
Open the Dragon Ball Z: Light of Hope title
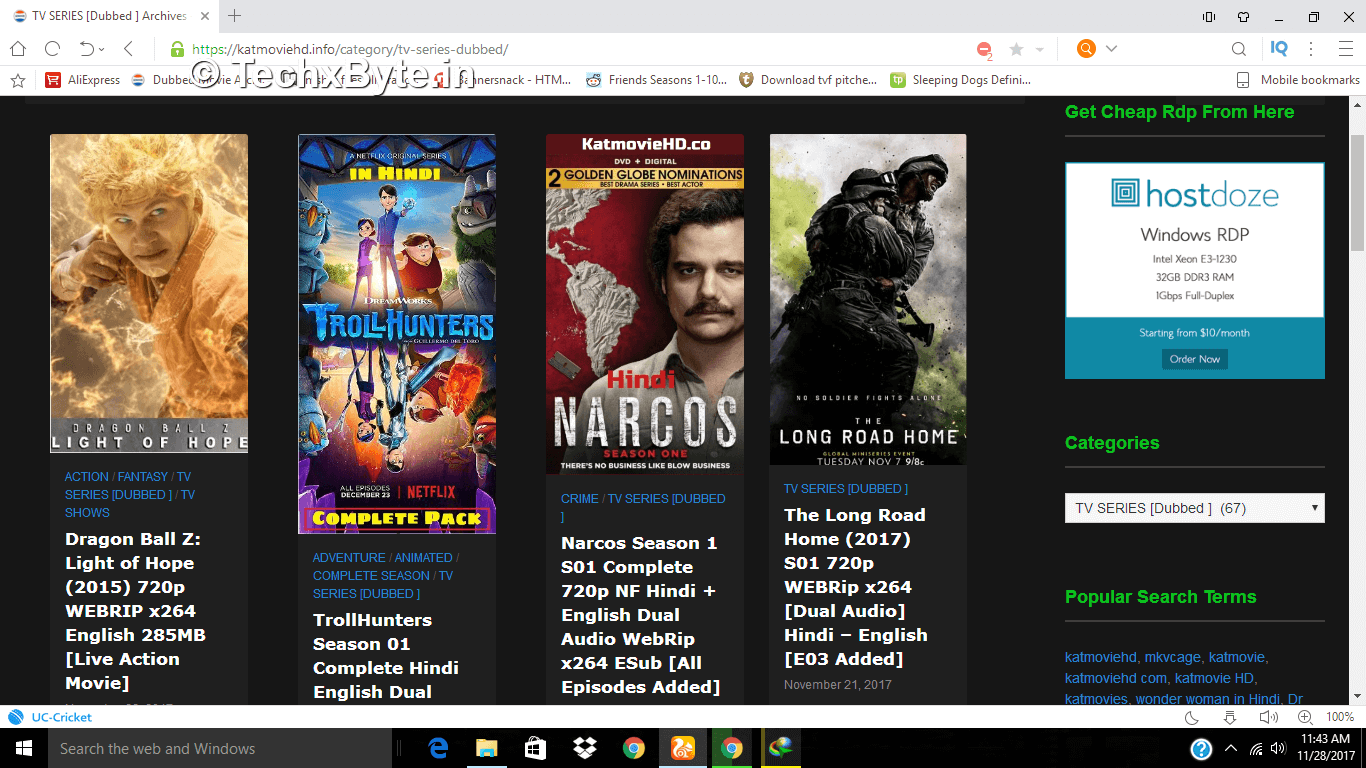(136, 611)
